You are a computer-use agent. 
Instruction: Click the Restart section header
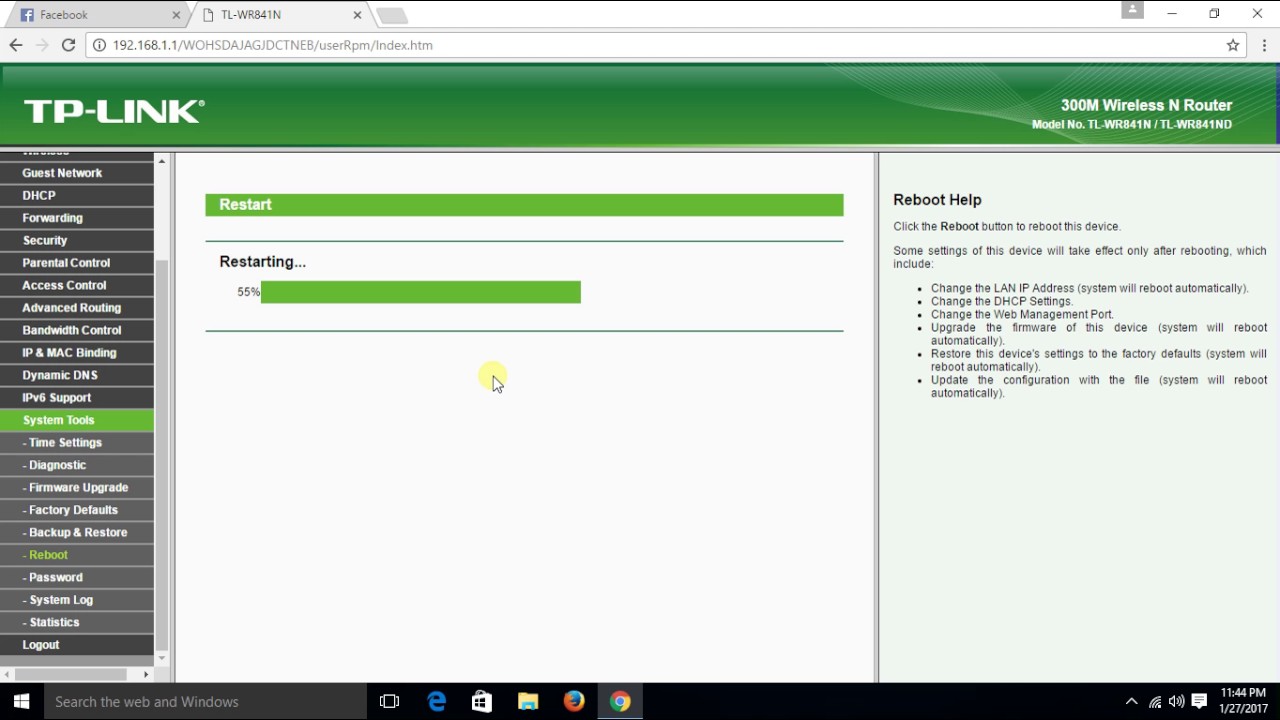[524, 204]
